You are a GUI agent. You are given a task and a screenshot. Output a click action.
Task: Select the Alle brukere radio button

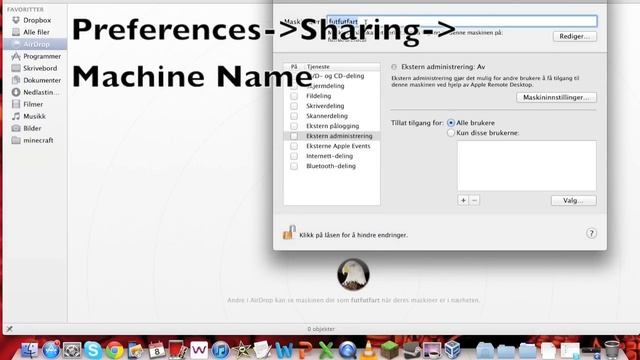(x=451, y=123)
